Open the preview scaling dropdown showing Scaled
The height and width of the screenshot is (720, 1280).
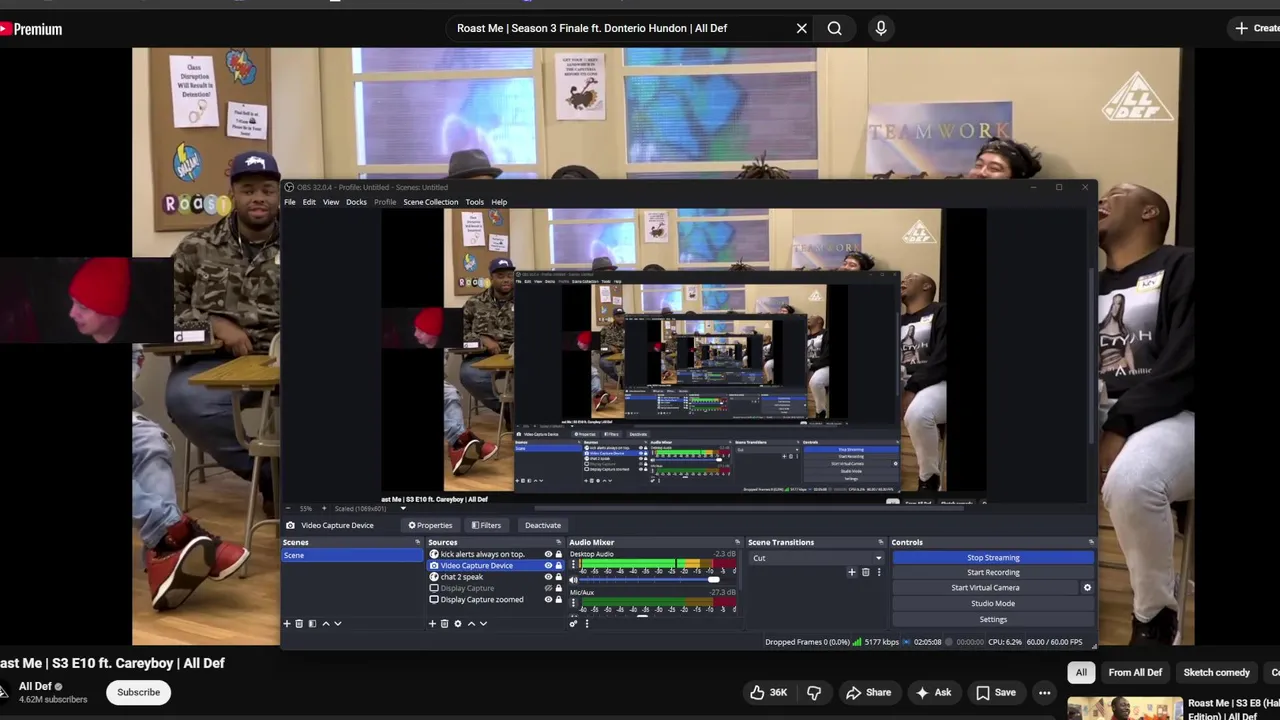[370, 509]
